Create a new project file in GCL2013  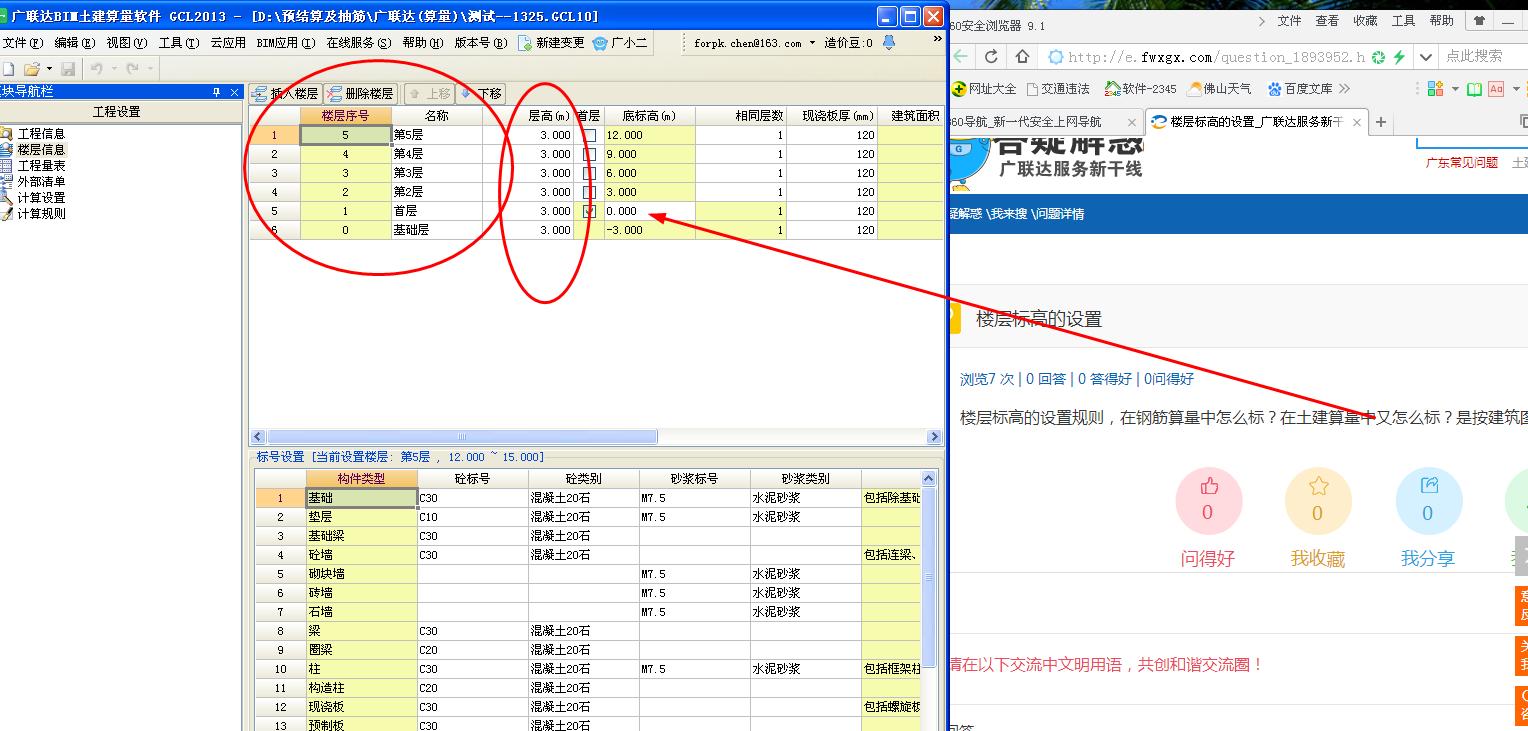(8, 69)
